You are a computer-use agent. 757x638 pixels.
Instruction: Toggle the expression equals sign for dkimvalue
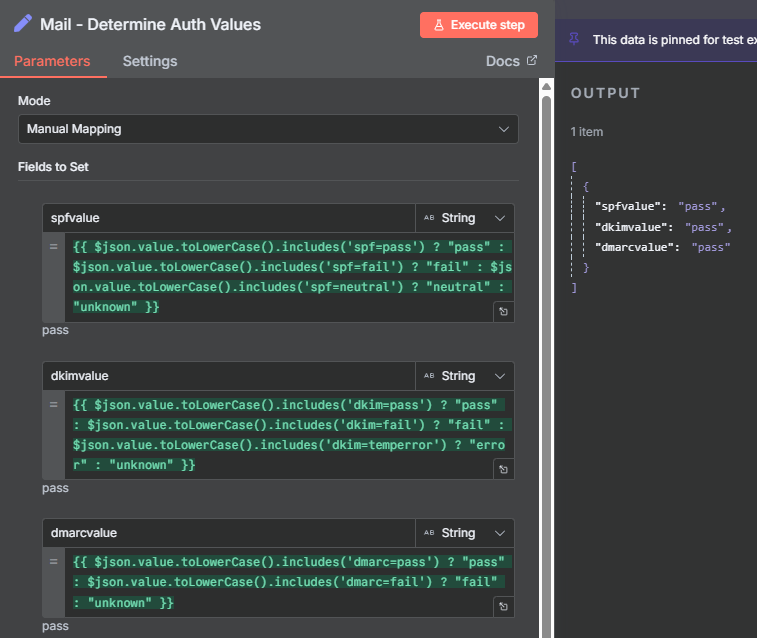[x=53, y=403]
